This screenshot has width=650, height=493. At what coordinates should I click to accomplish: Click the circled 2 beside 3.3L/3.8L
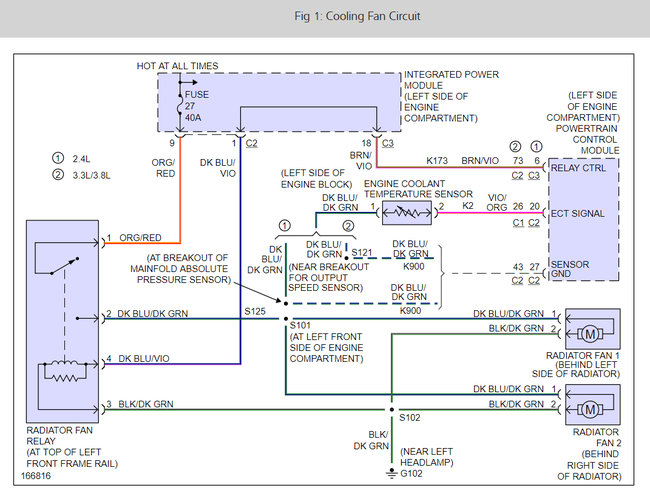(x=58, y=175)
